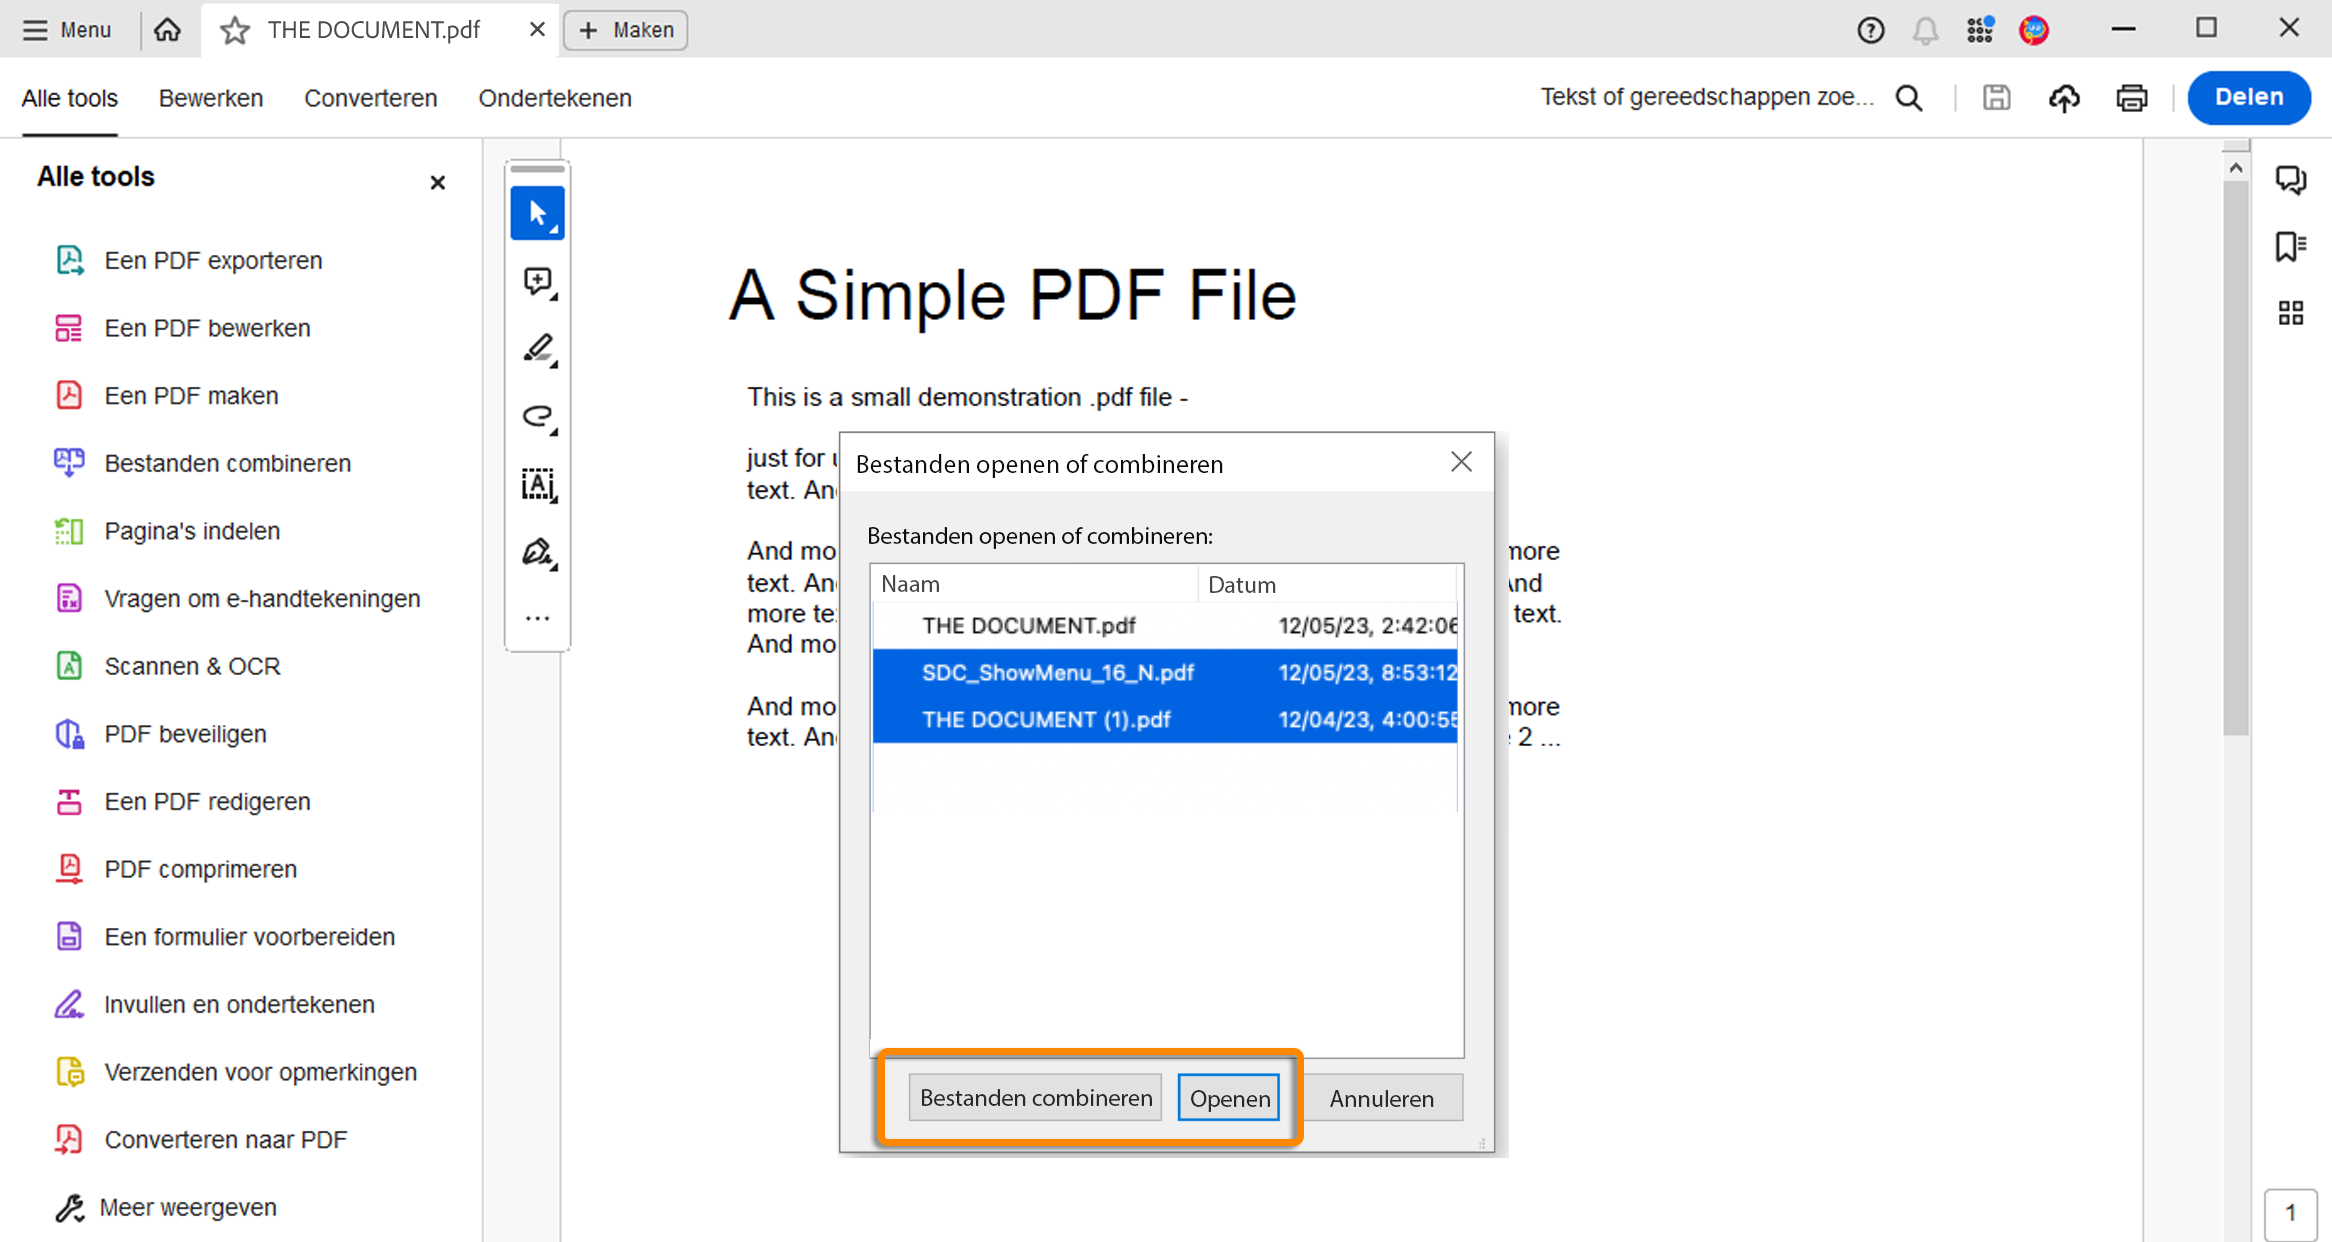Image resolution: width=2332 pixels, height=1242 pixels.
Task: Select THE DOCUMENT.pdf in file list
Action: 1028,625
